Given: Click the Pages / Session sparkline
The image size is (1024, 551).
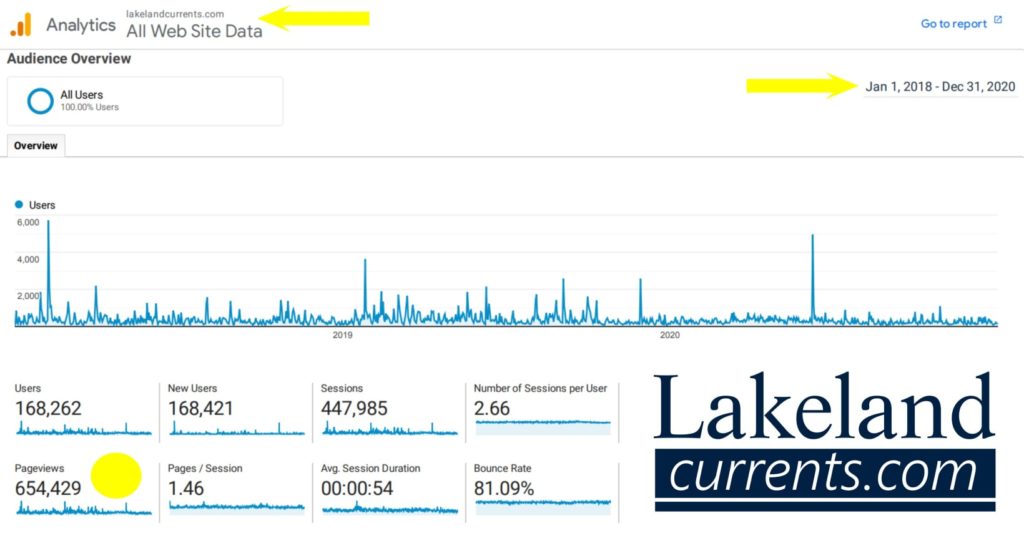Looking at the screenshot, I should 236,508.
